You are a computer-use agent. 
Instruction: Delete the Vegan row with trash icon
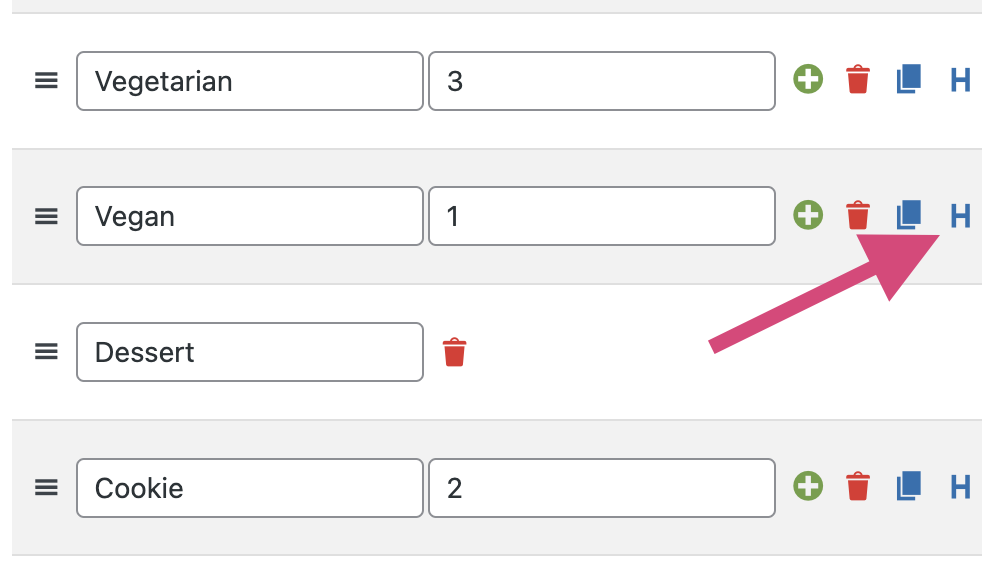(x=858, y=215)
